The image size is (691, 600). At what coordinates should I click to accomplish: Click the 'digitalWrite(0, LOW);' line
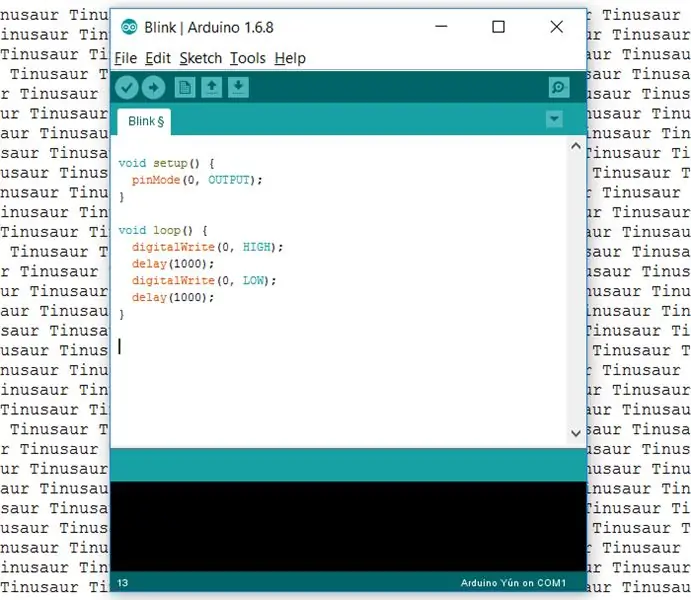point(204,281)
